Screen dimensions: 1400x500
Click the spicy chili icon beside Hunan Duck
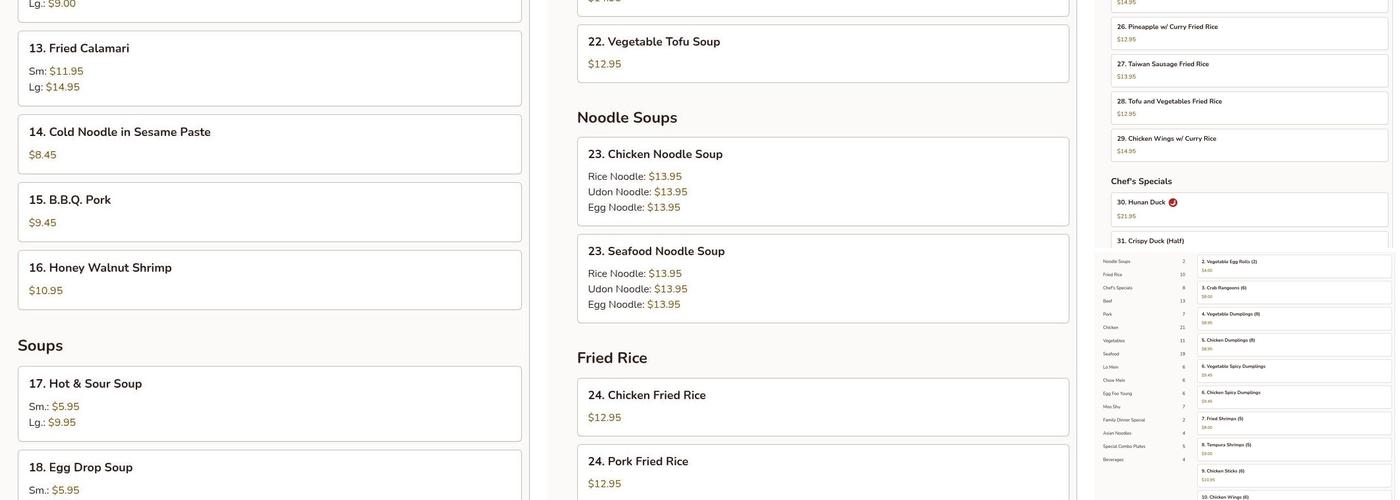(x=1173, y=203)
